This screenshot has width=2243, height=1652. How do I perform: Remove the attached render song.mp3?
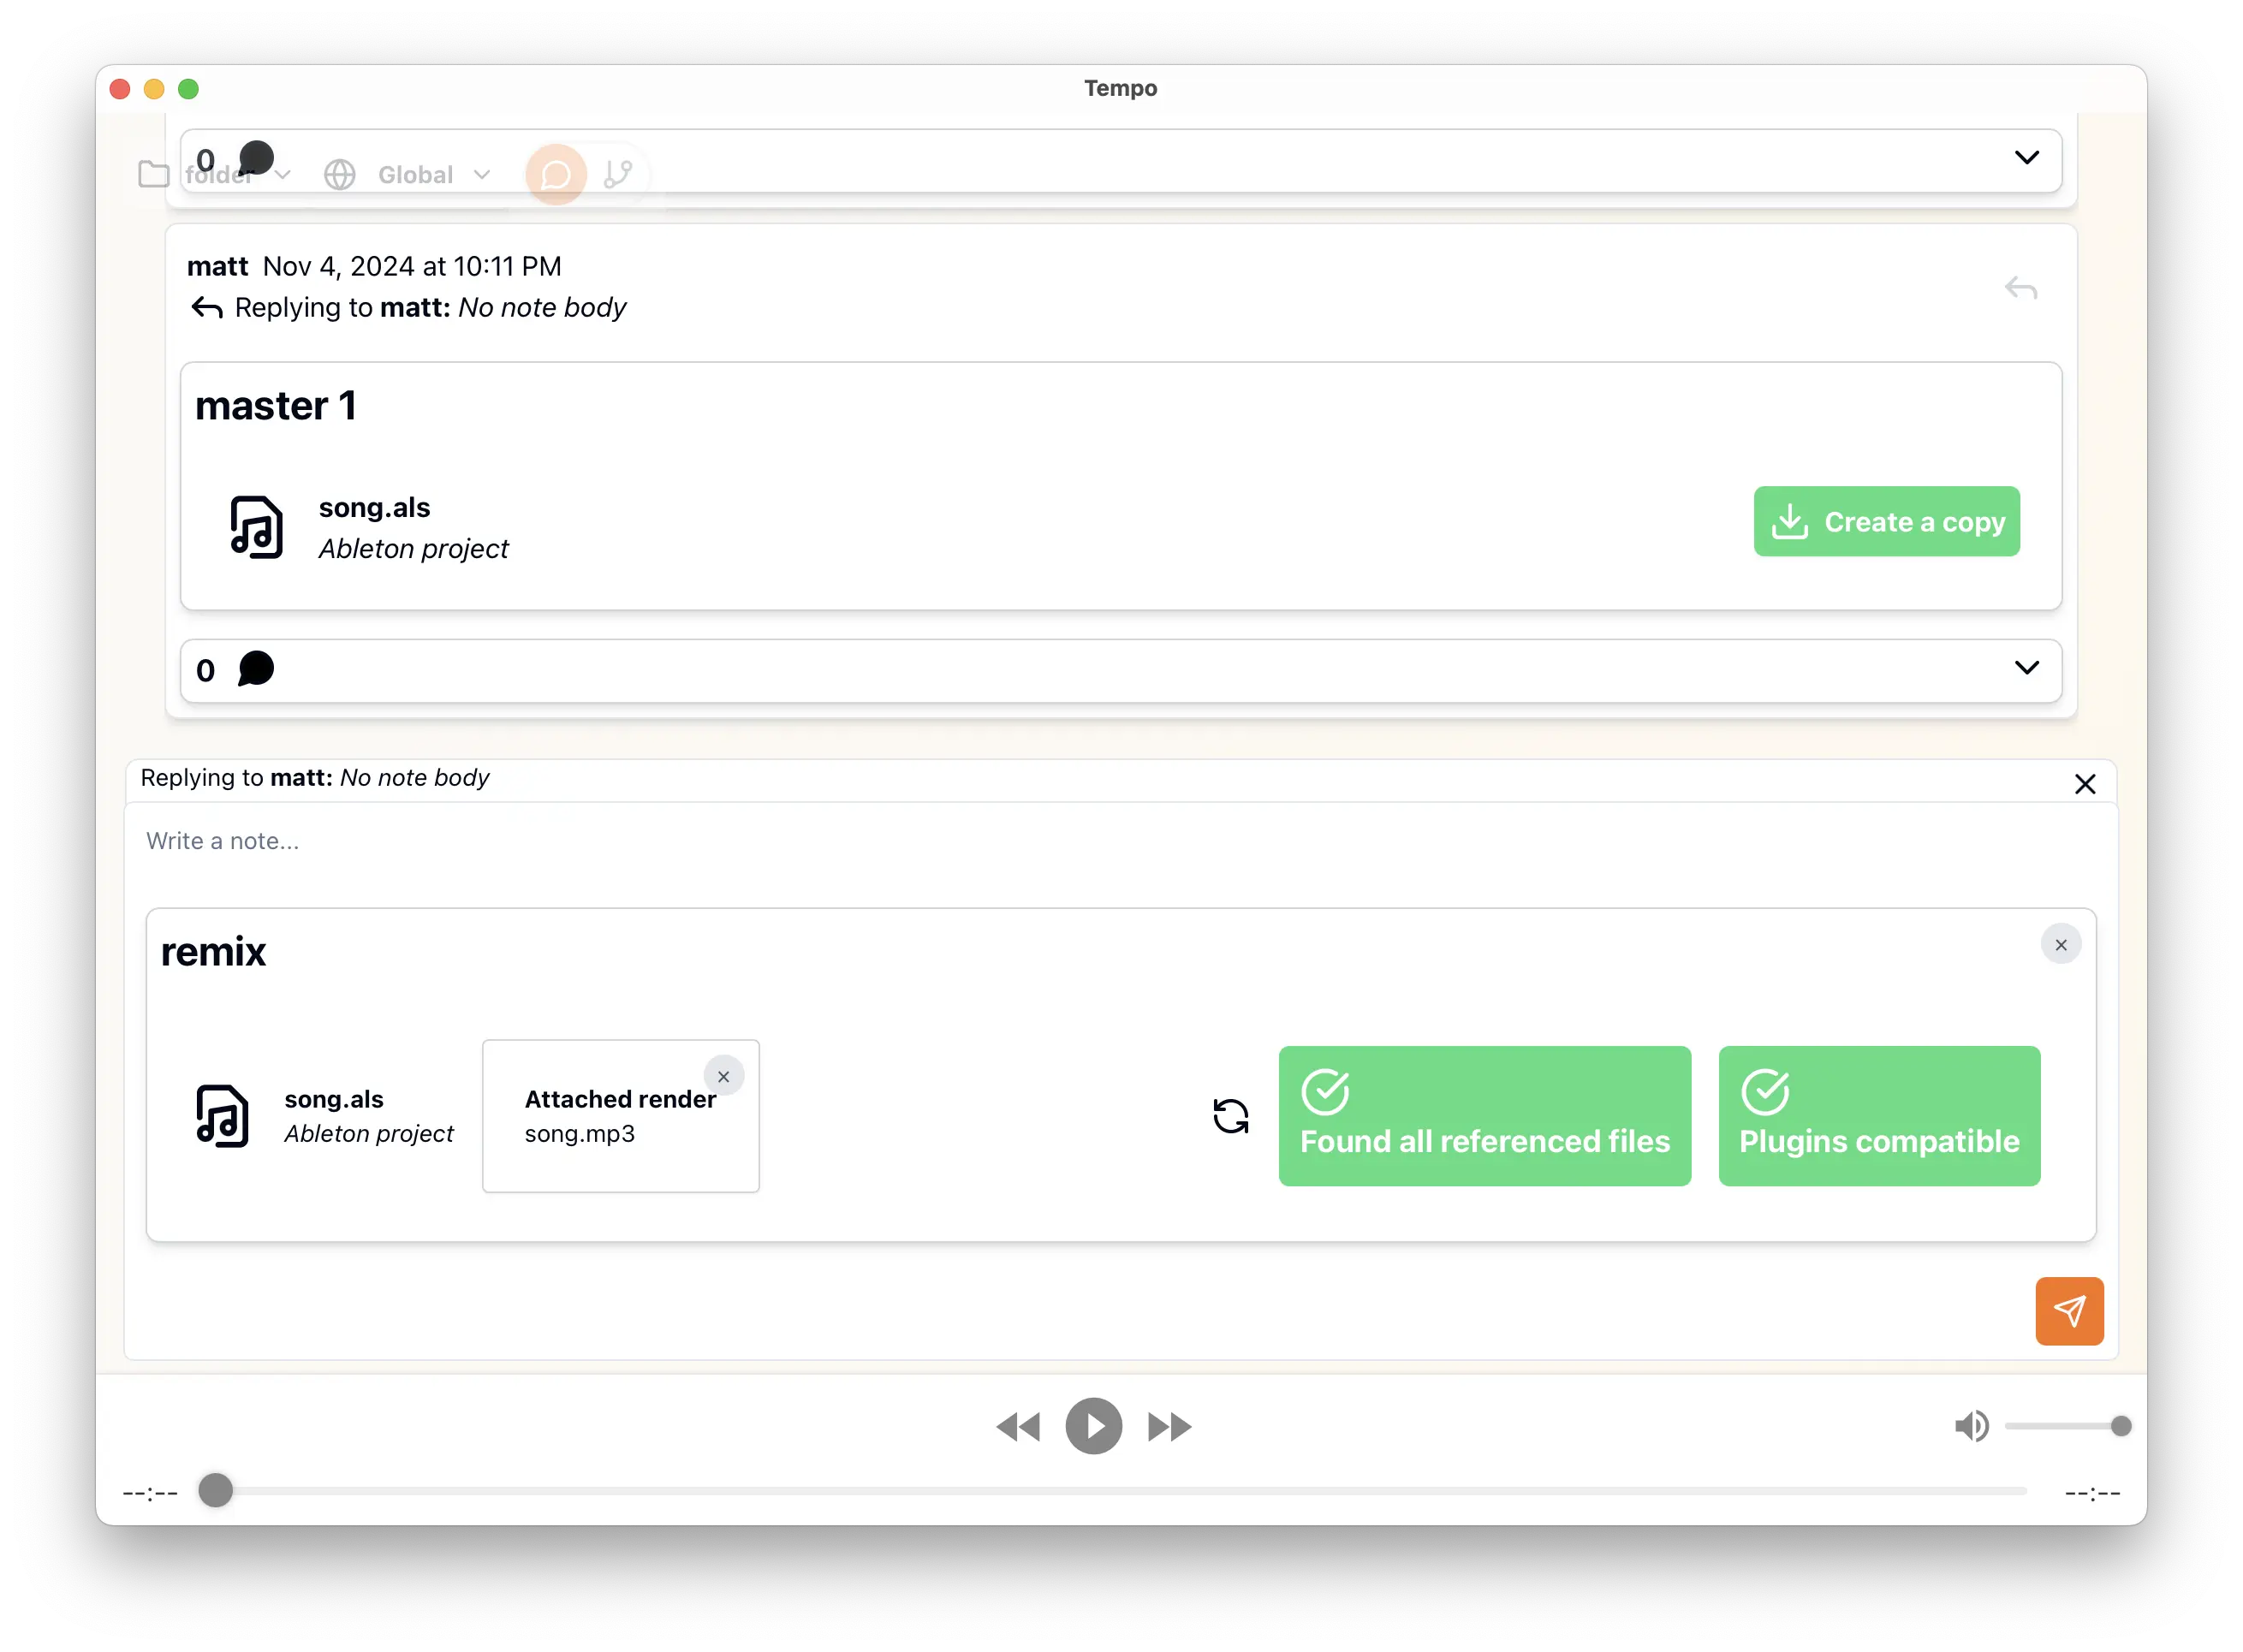tap(723, 1077)
